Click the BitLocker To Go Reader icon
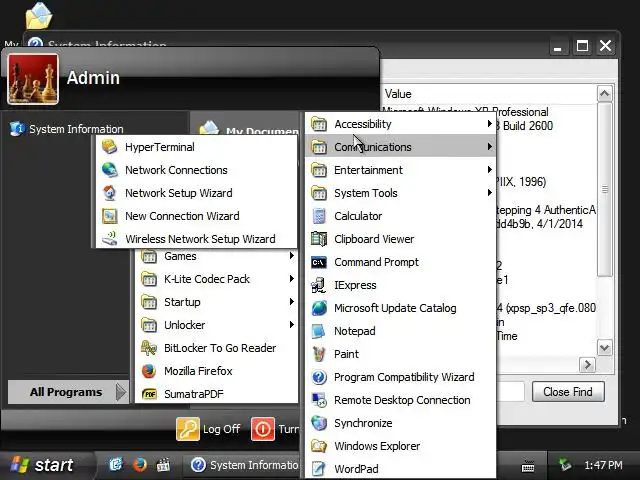Viewport: 640px width, 480px height. [149, 348]
